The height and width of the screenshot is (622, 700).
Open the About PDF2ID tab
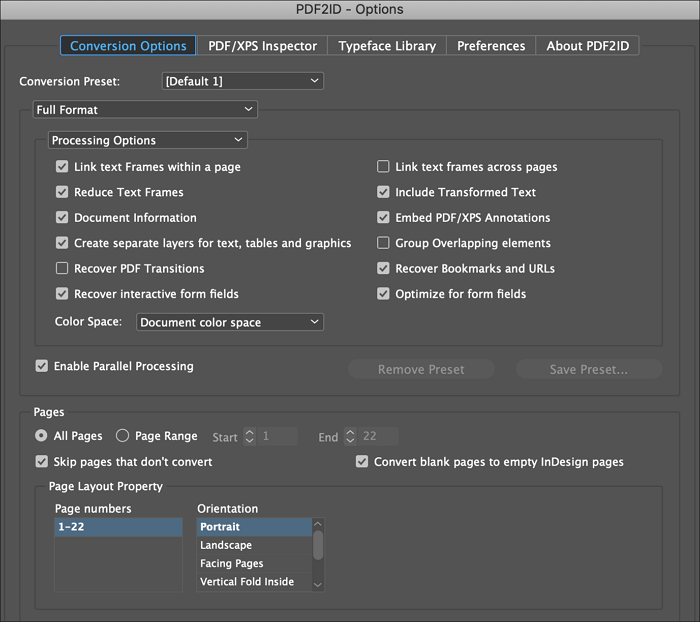[587, 46]
